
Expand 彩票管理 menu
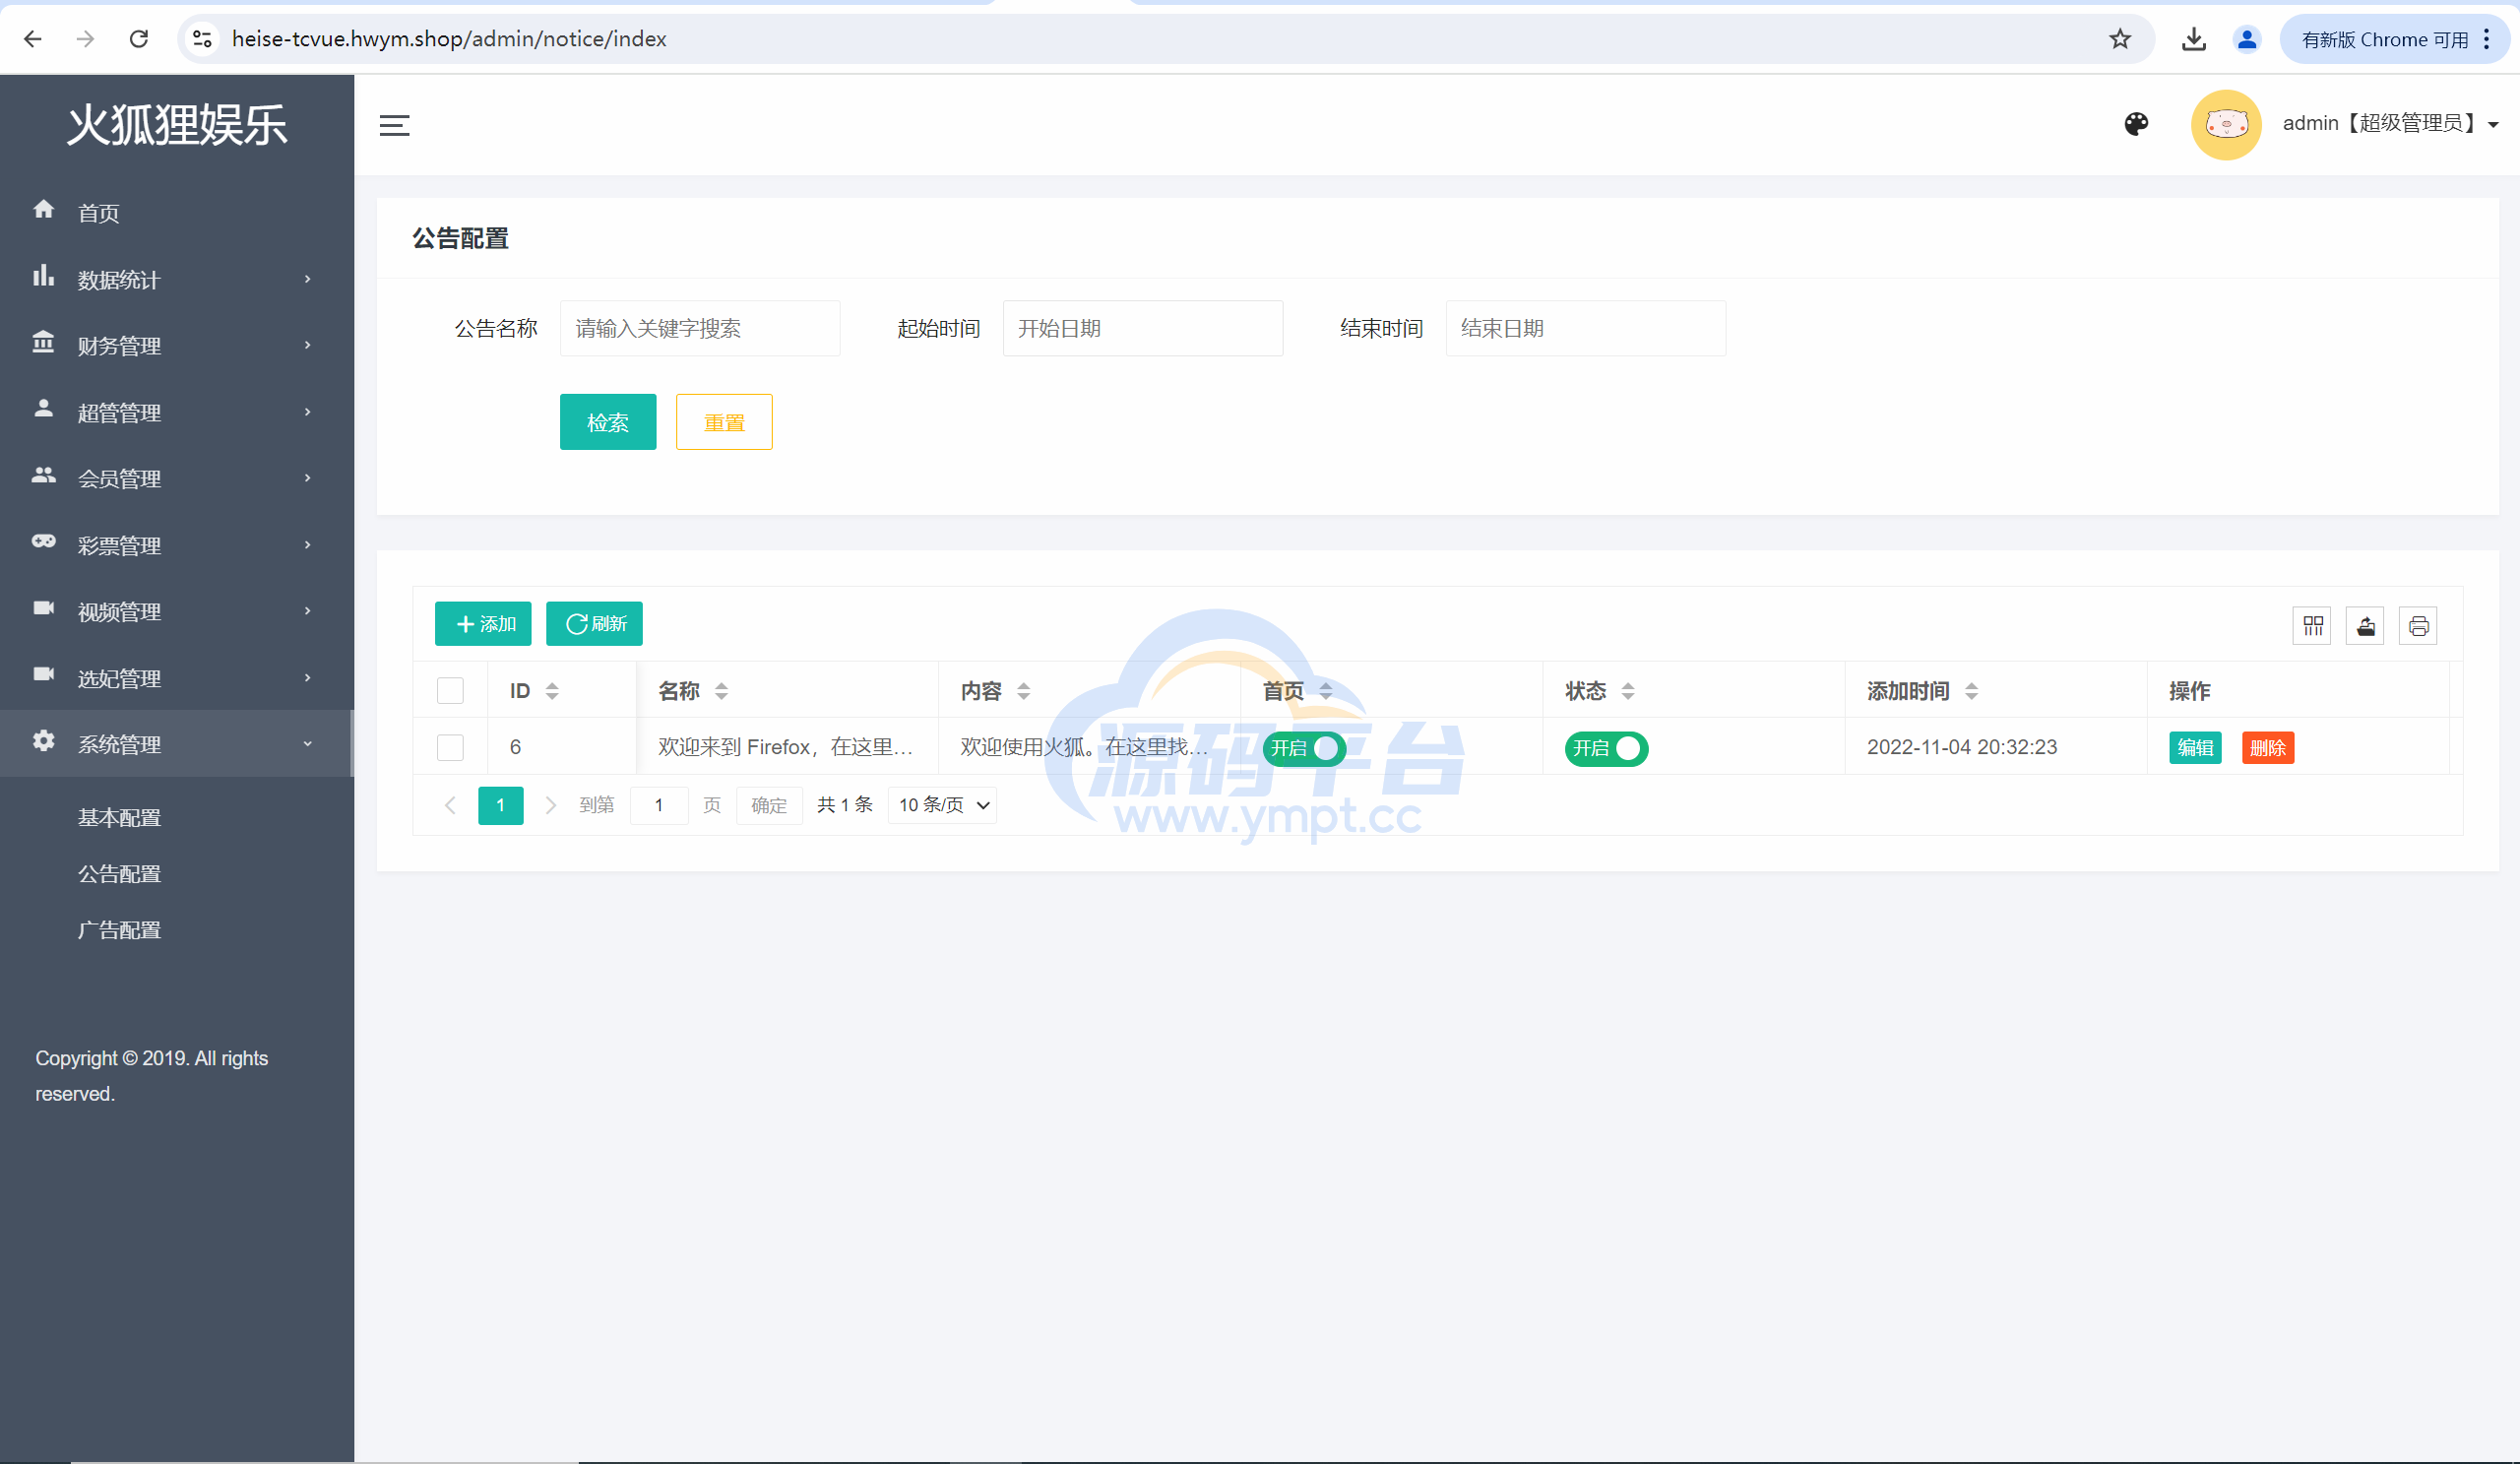point(177,545)
